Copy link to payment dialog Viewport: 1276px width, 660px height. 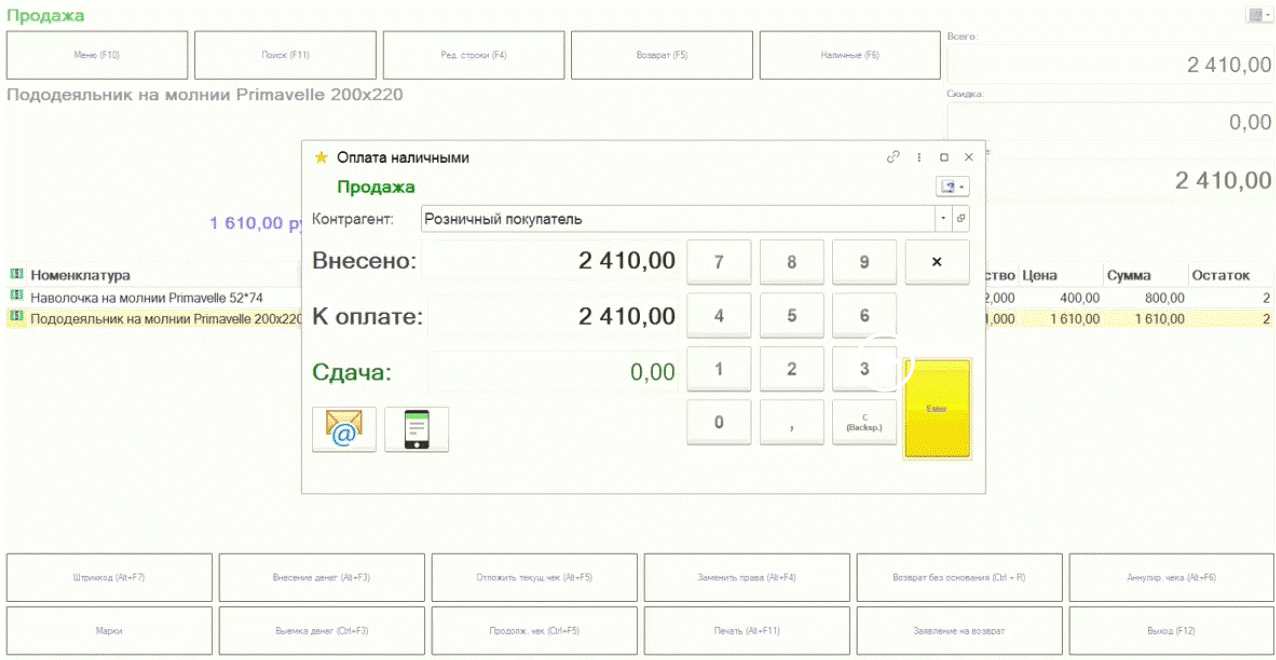coord(893,157)
